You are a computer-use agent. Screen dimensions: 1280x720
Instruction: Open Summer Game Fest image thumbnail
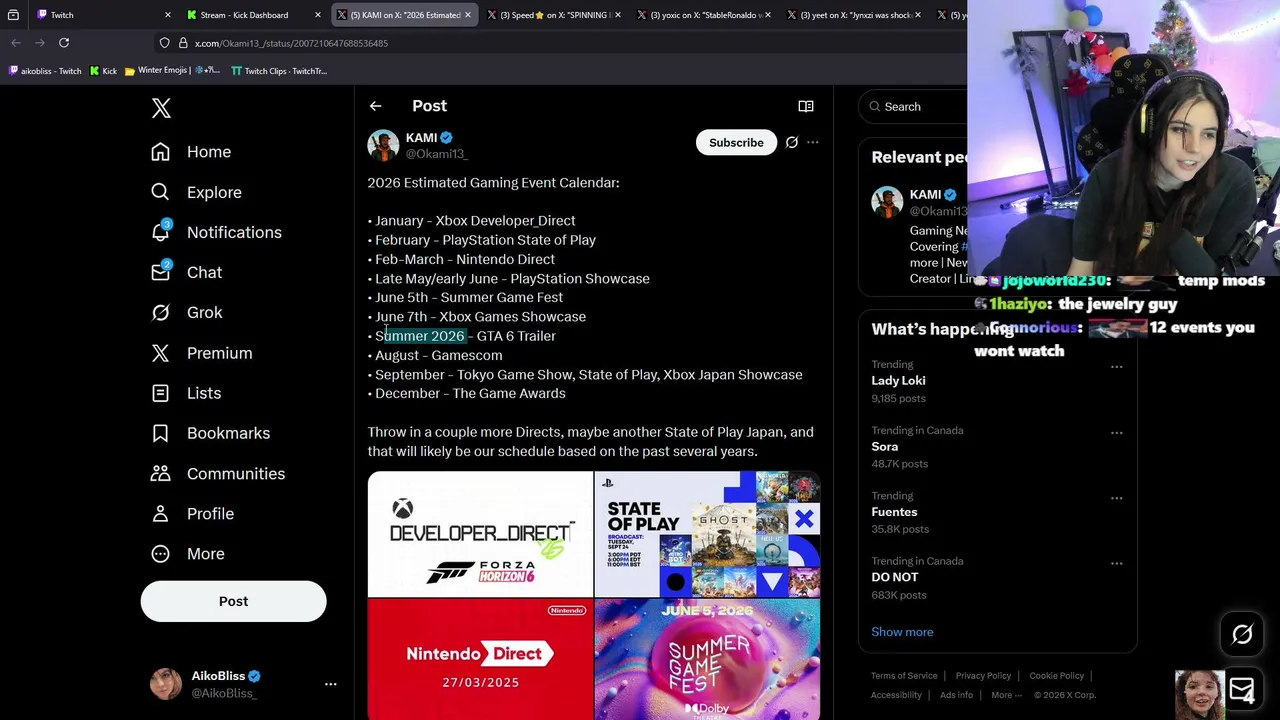(707, 660)
